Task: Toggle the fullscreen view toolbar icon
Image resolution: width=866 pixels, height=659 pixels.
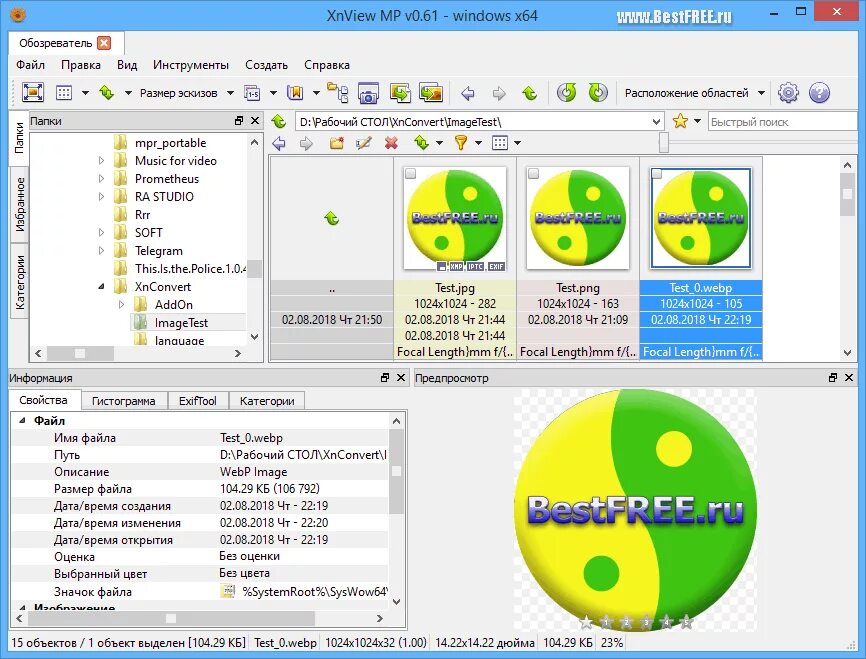Action: click(x=33, y=93)
